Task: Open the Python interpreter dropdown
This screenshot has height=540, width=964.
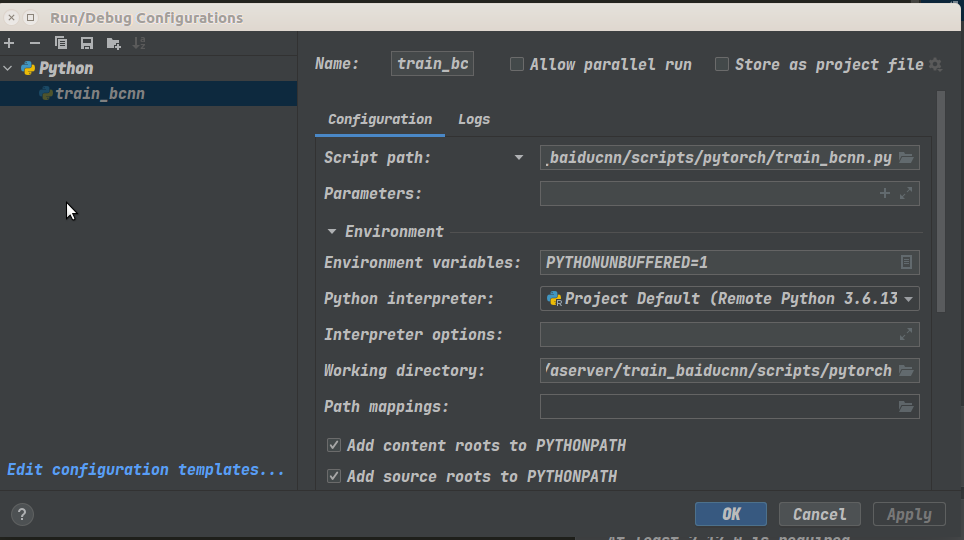Action: coord(729,299)
